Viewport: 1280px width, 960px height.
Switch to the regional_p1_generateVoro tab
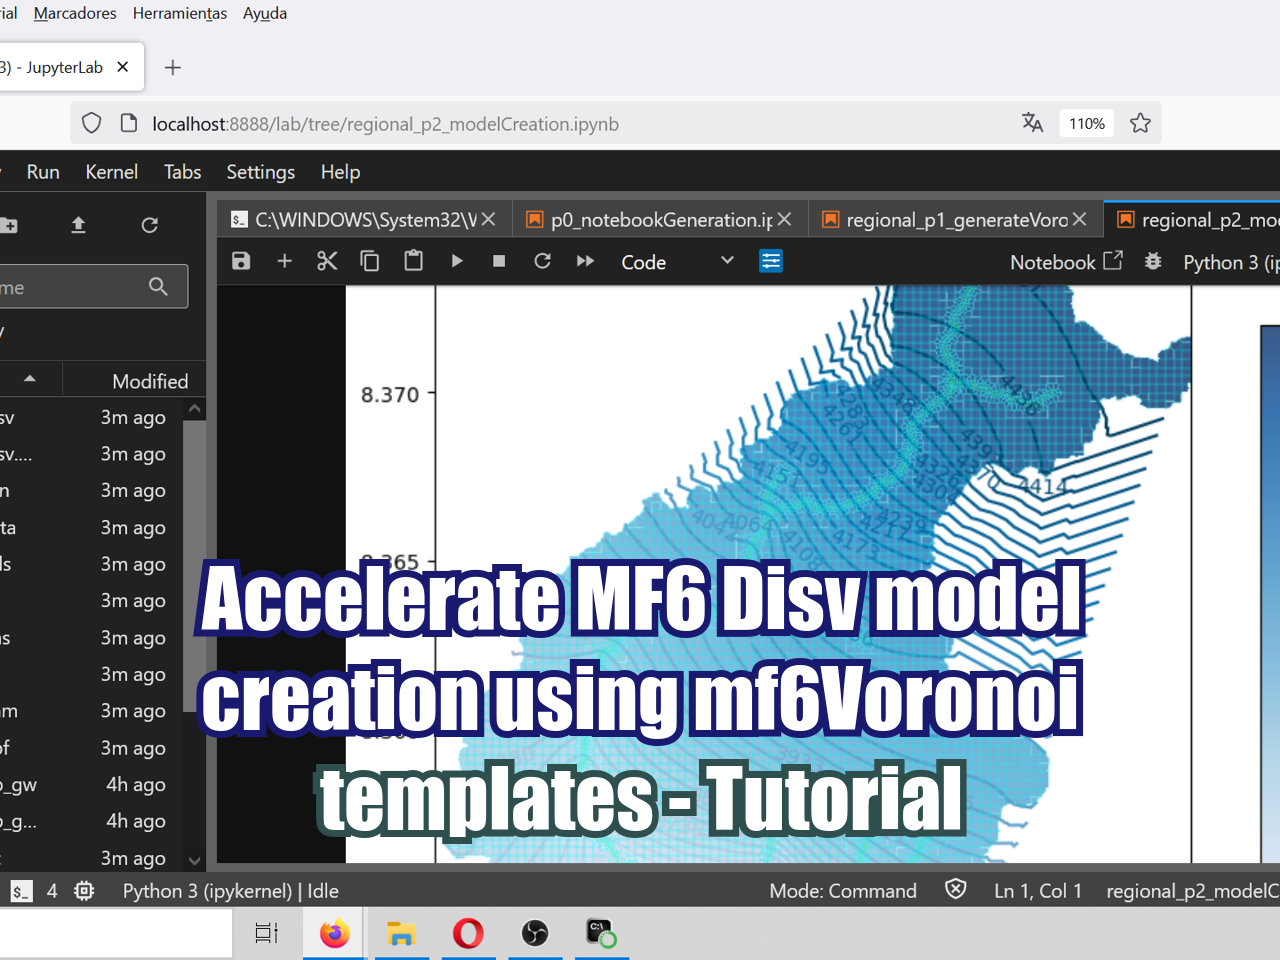[950, 219]
